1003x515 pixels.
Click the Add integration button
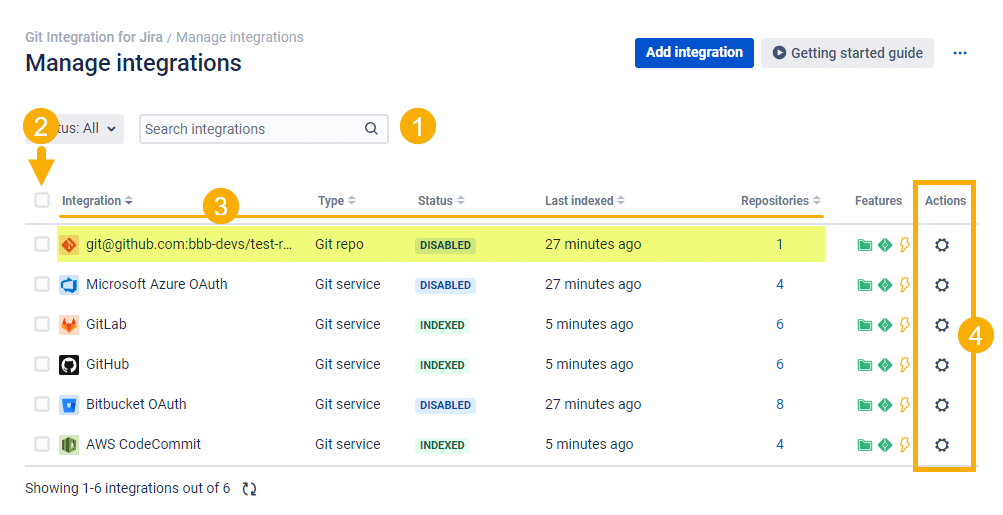tap(694, 53)
